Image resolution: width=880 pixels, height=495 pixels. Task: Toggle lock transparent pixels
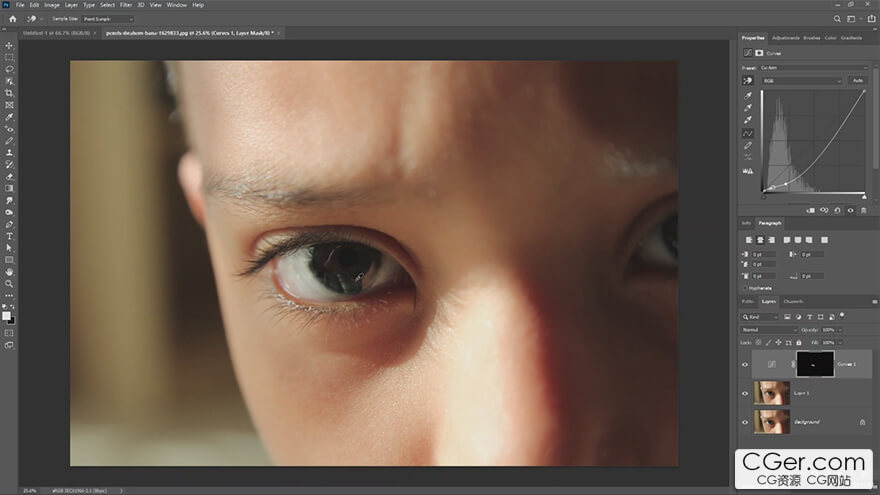tap(759, 342)
